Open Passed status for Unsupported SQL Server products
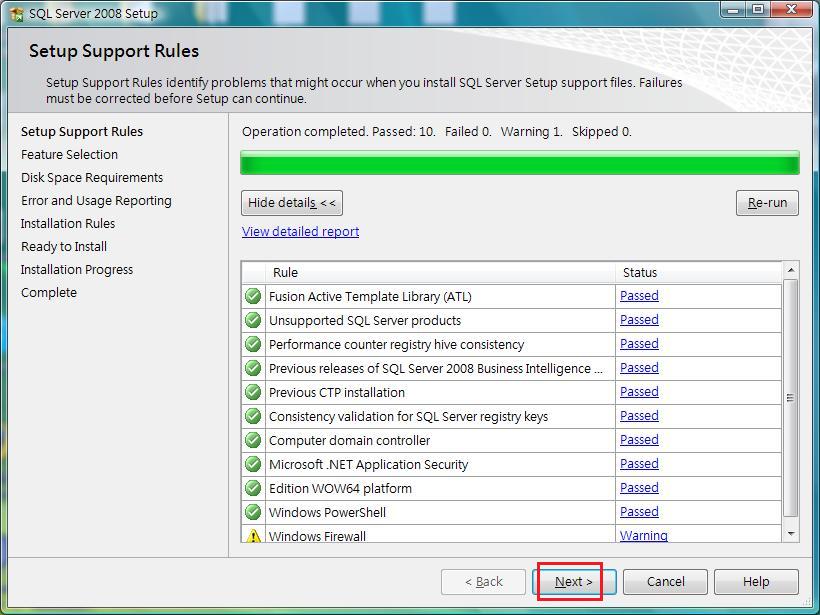Screen dimensions: 820x615 point(639,320)
